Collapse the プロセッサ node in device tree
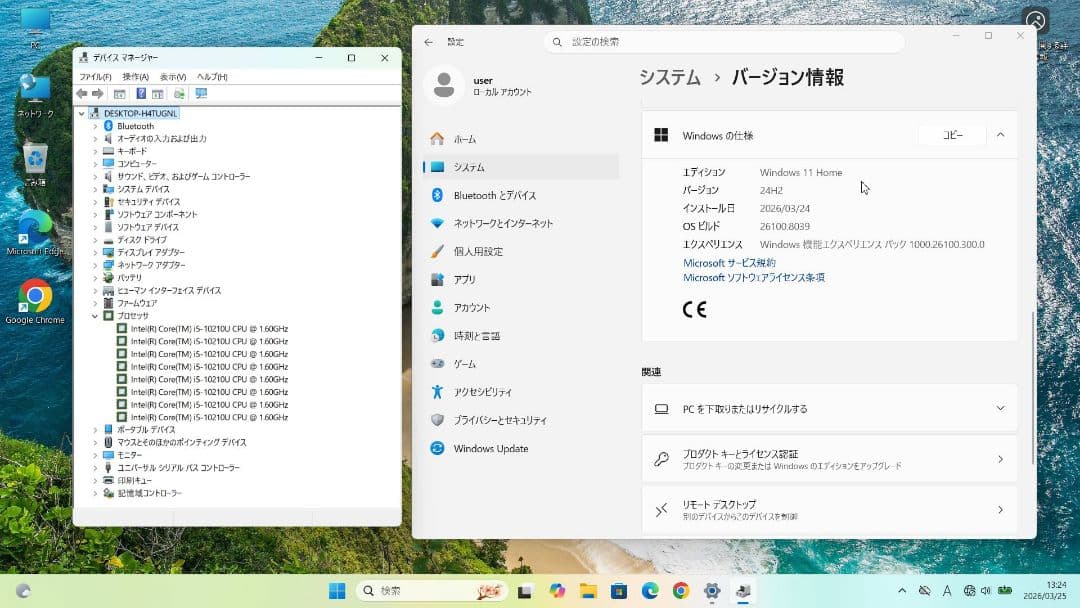 (x=95, y=315)
